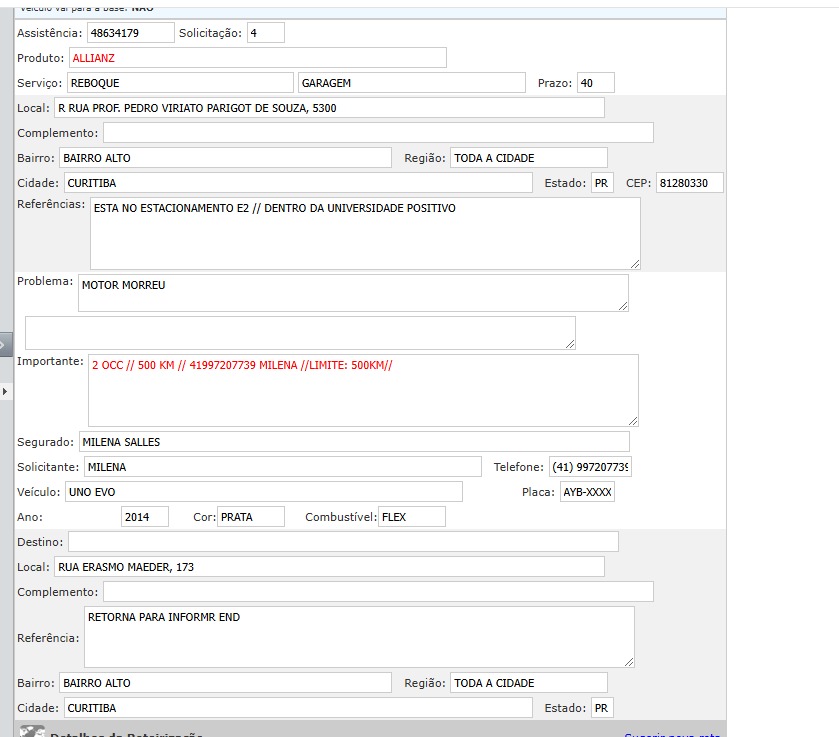Click the Combustível field showing FLEX
Viewport: 839px width, 737px height.
click(412, 517)
